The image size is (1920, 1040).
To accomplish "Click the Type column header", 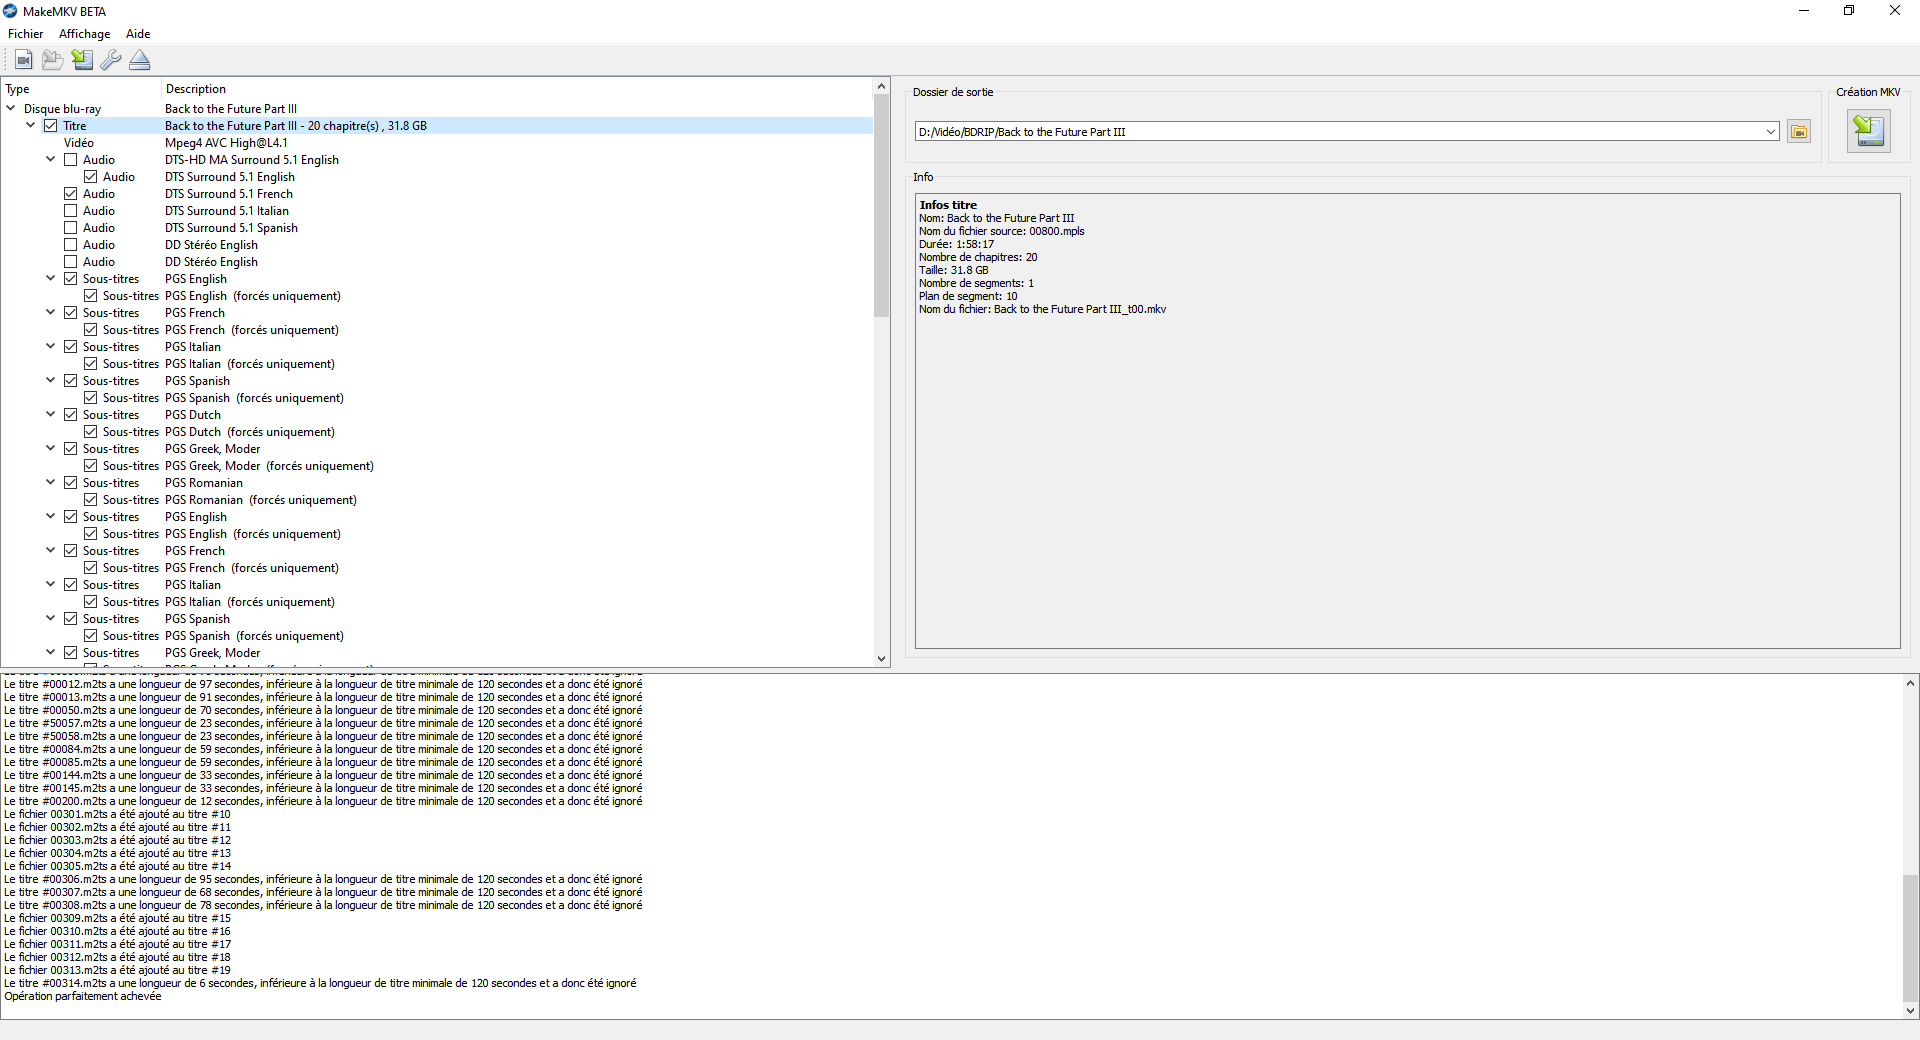I will 18,89.
